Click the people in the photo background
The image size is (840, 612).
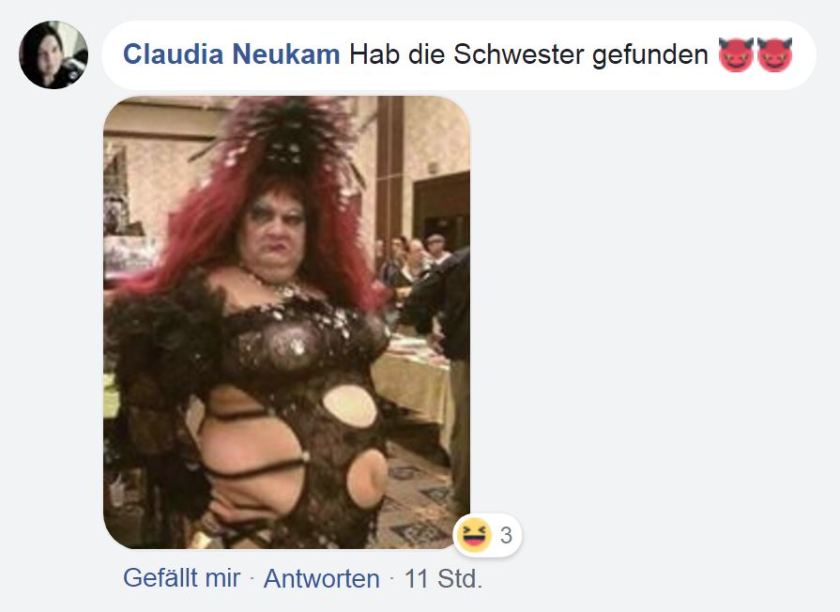tap(412, 257)
